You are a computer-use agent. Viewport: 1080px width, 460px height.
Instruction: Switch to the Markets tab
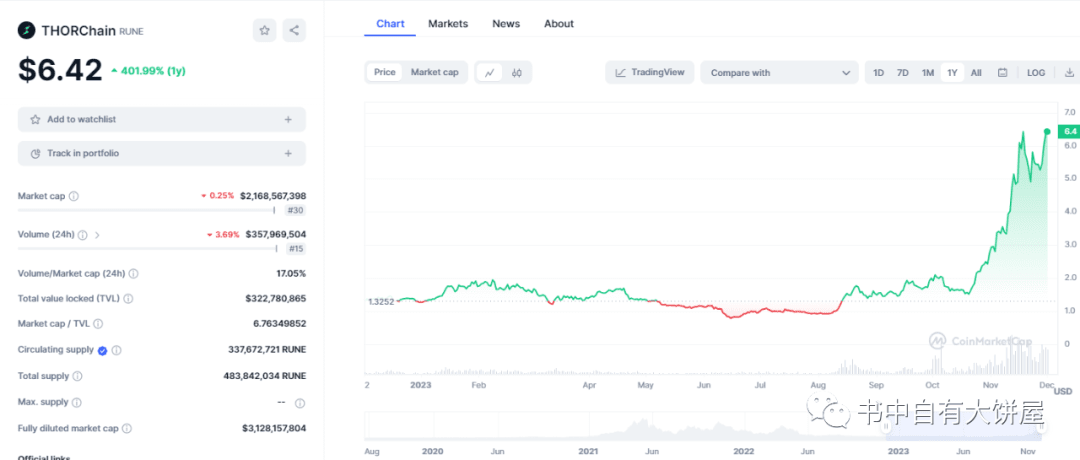click(x=448, y=23)
